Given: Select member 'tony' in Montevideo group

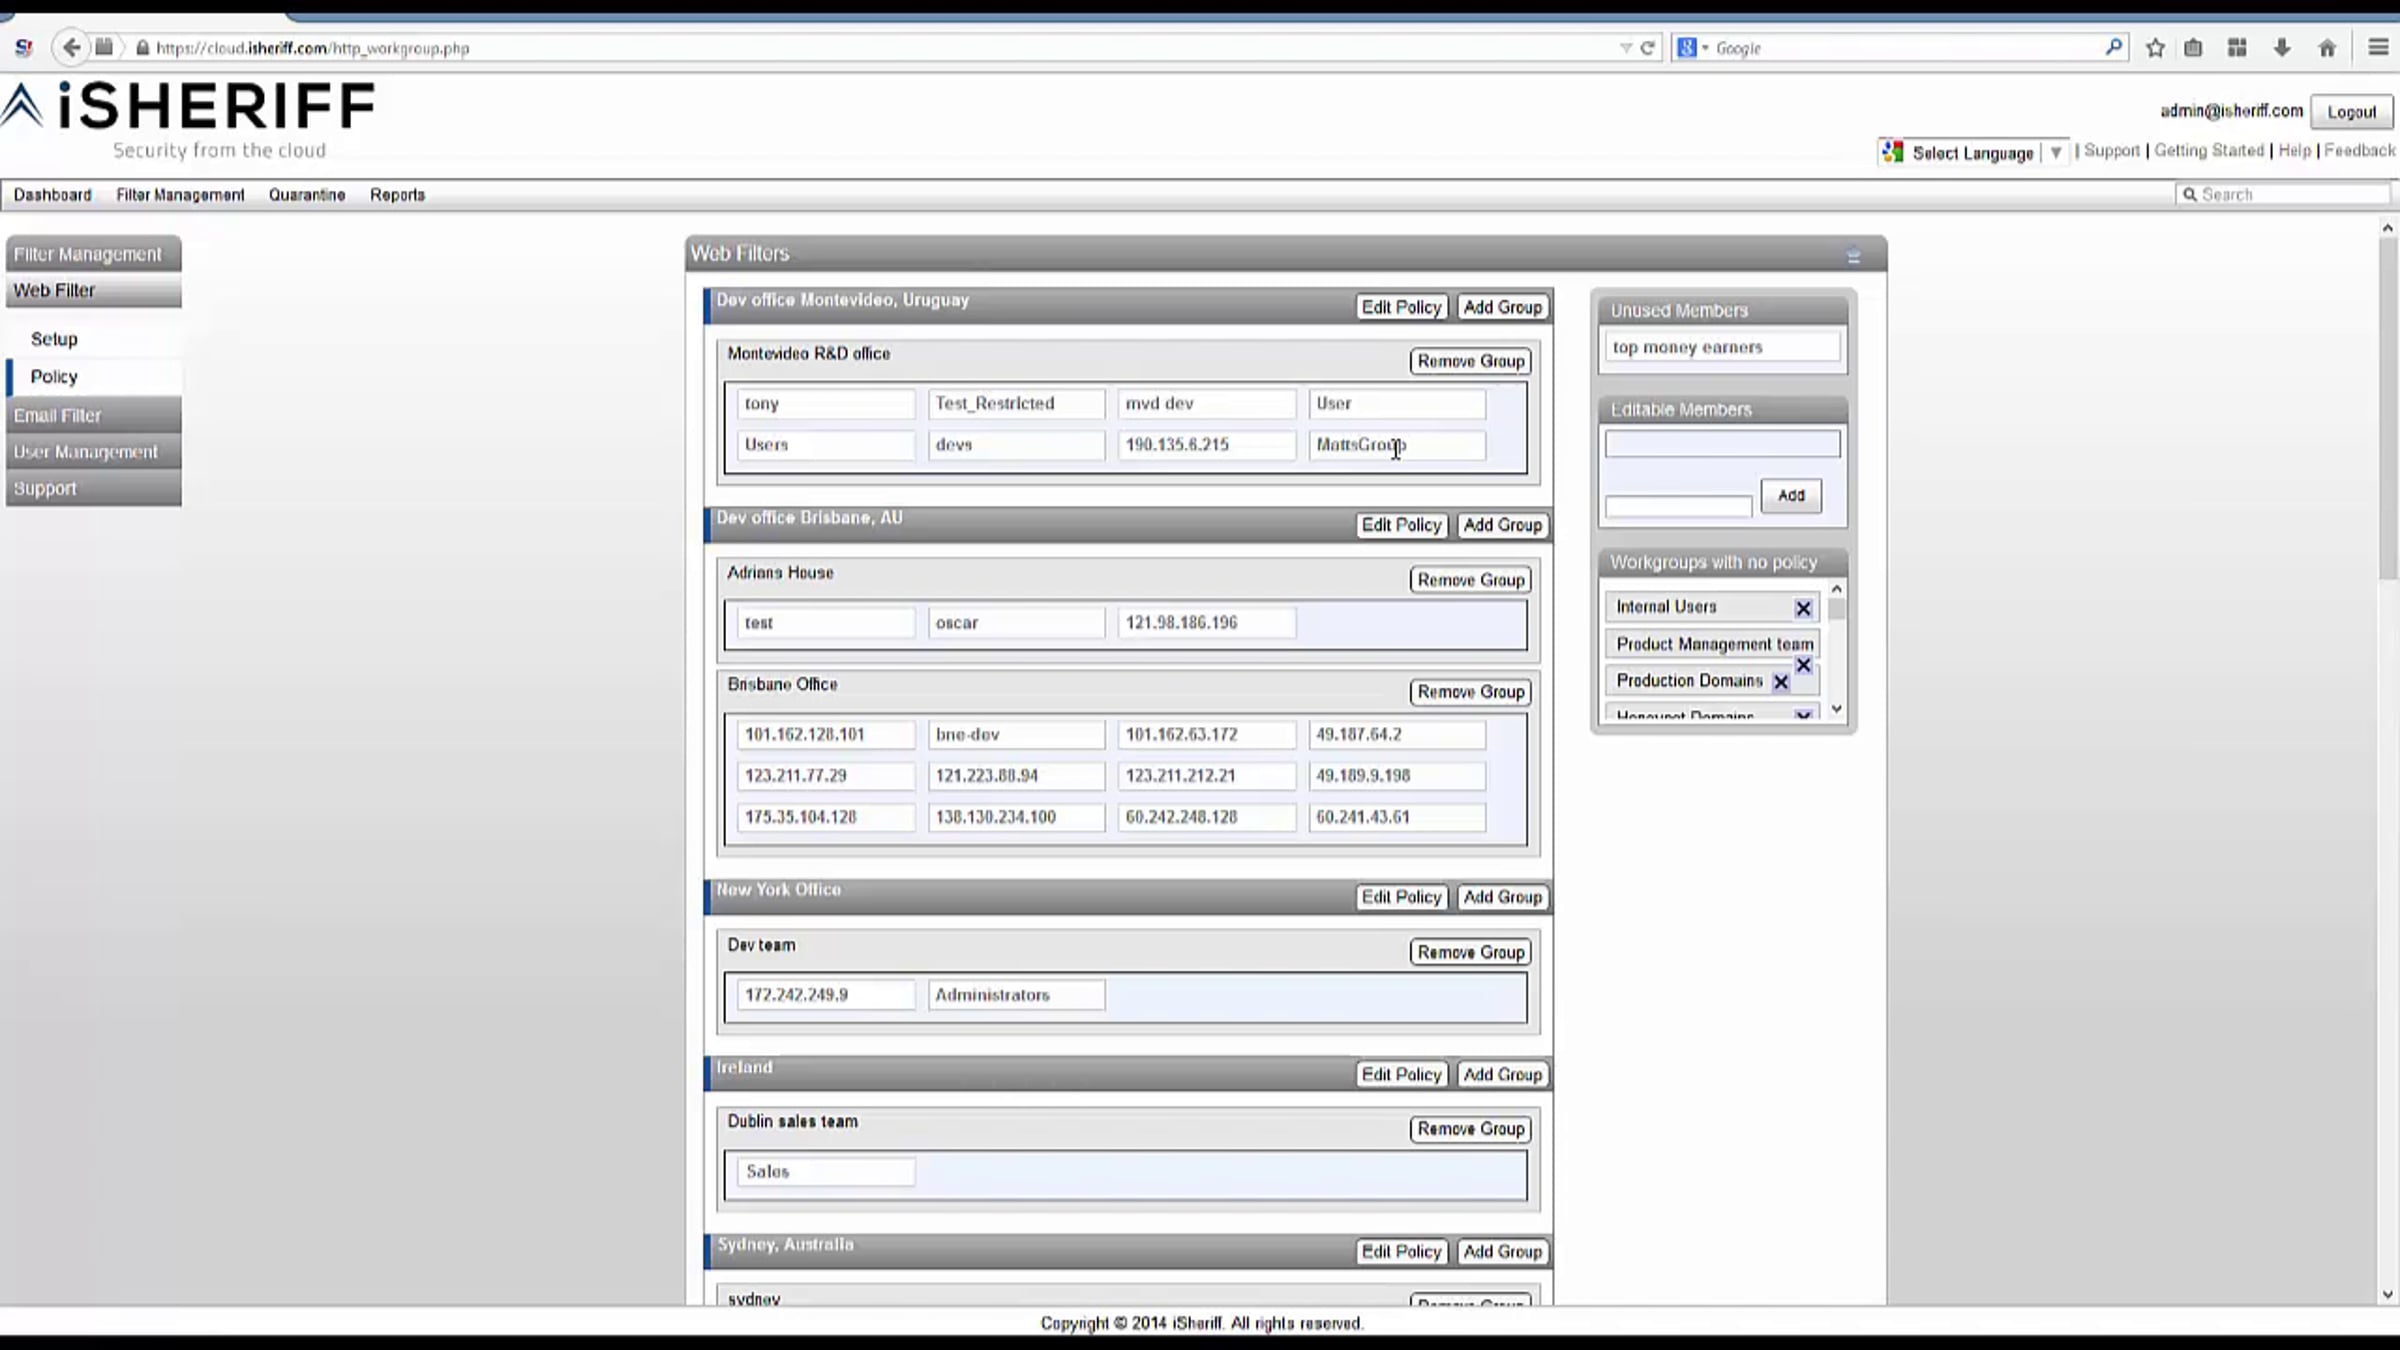Looking at the screenshot, I should pyautogui.click(x=825, y=403).
